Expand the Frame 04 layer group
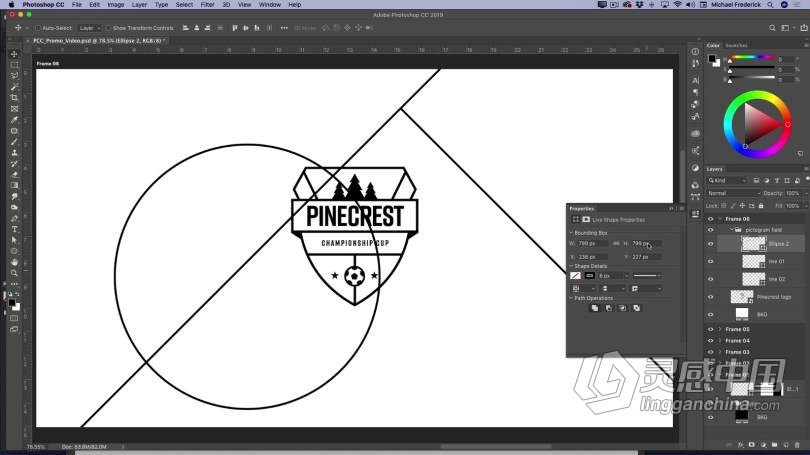810x455 pixels. click(x=720, y=341)
